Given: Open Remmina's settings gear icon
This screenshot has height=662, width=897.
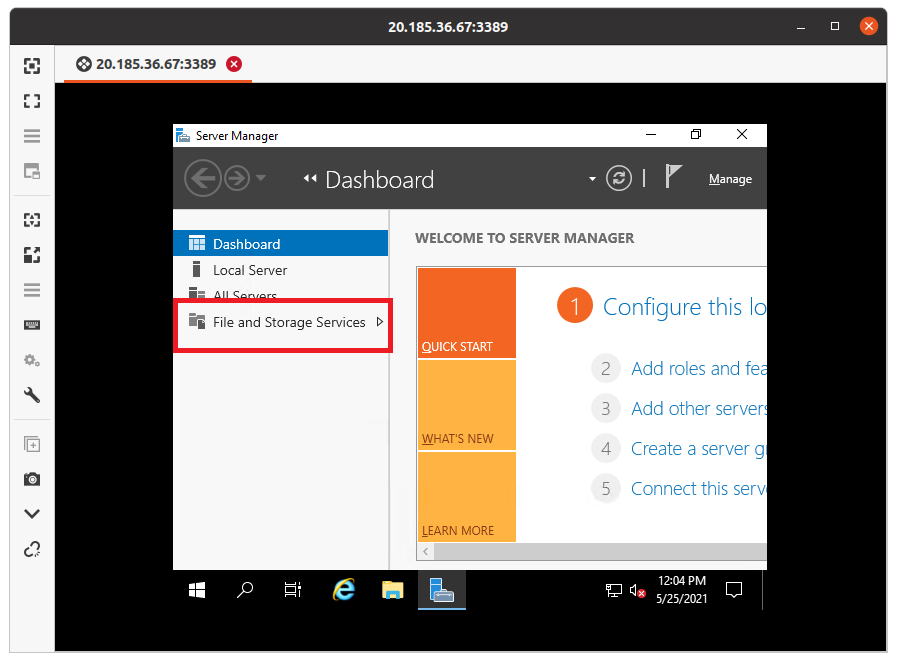Looking at the screenshot, I should point(31,360).
